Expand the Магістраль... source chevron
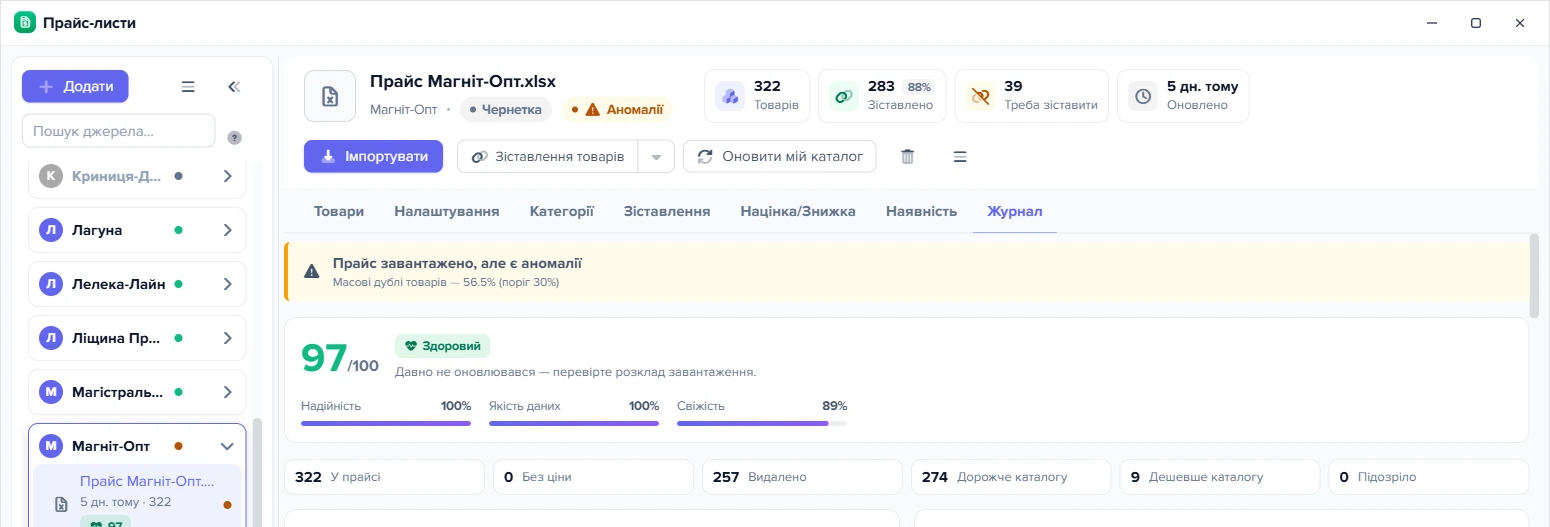 tap(228, 392)
